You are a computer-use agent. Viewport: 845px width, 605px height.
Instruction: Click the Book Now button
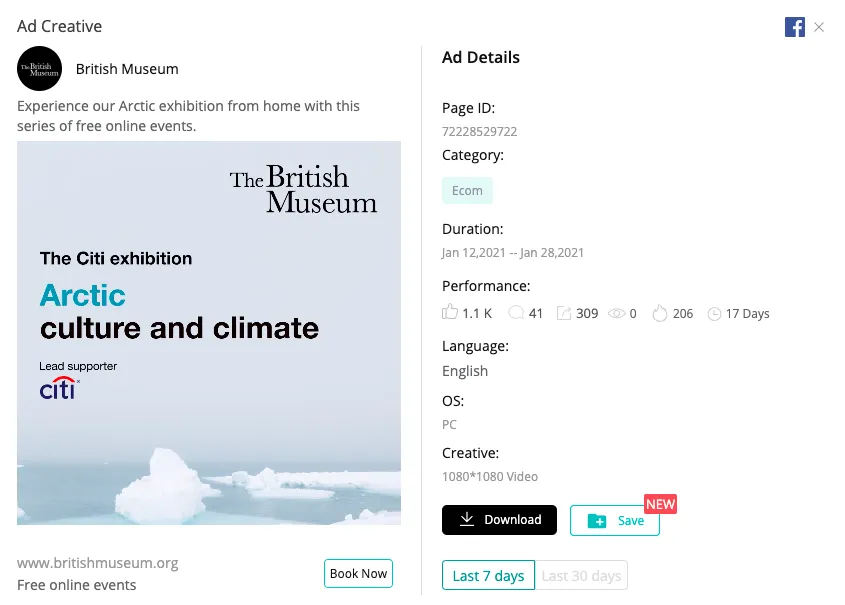pyautogui.click(x=358, y=573)
